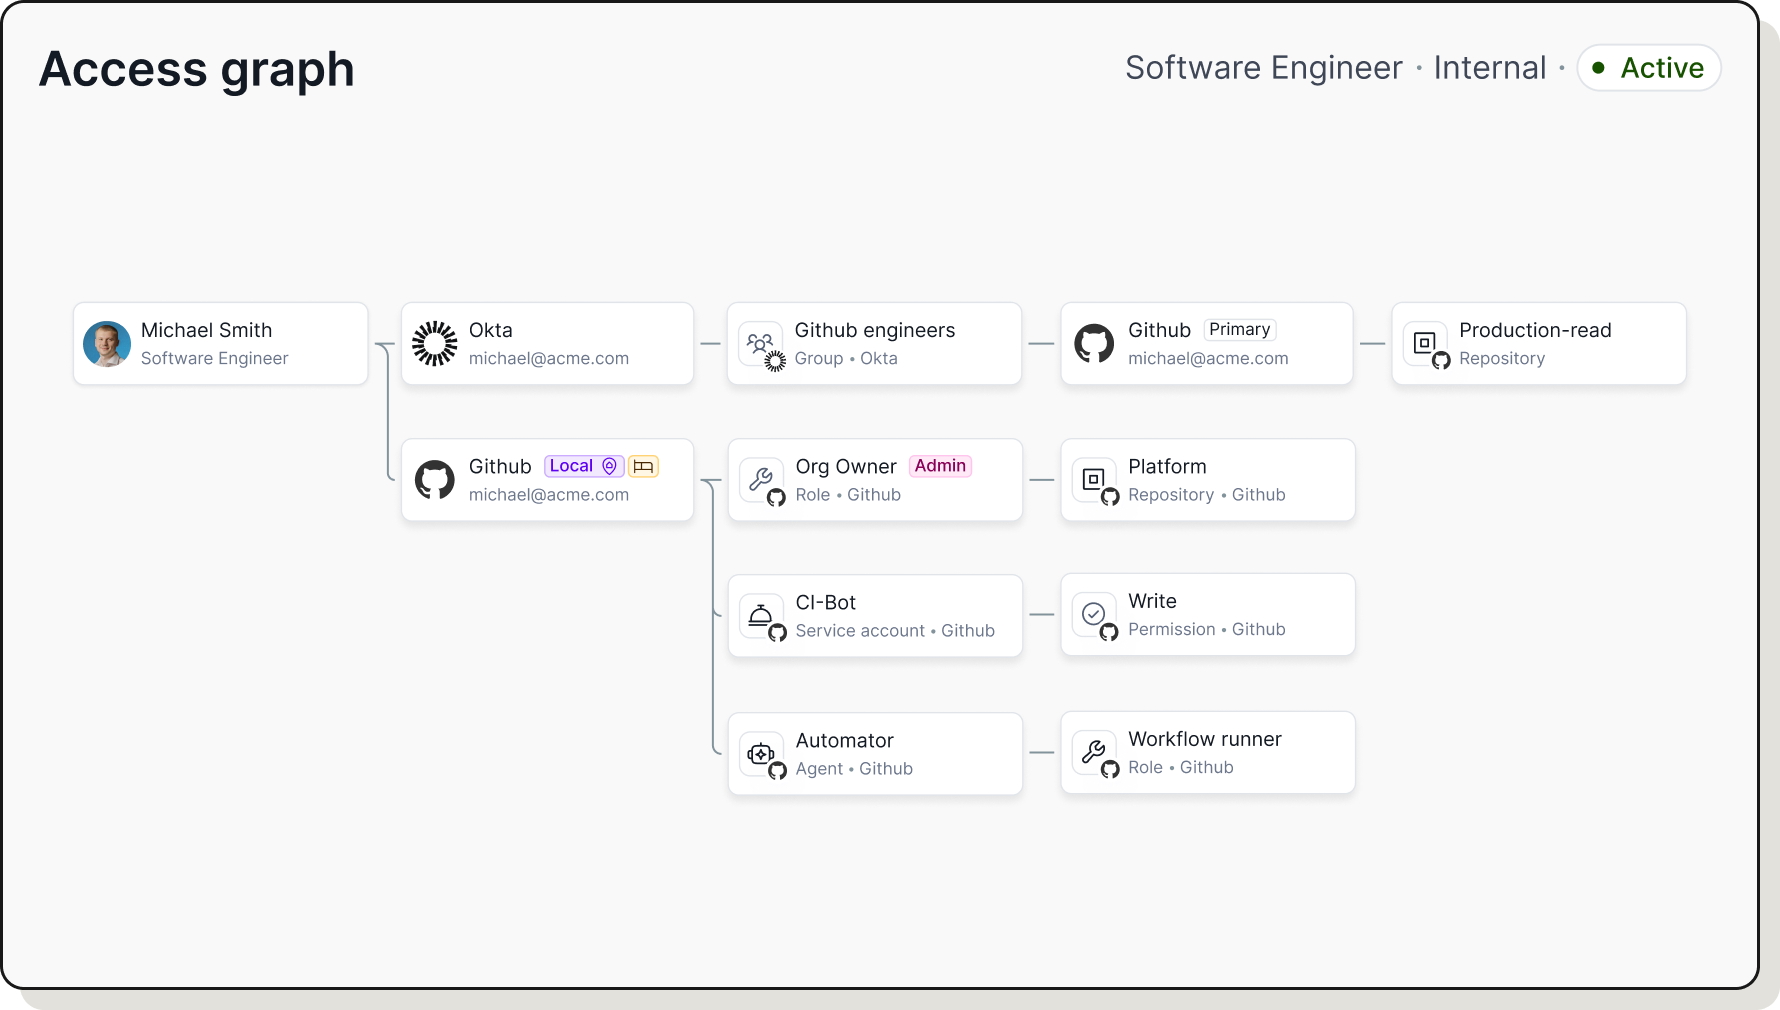Viewport: 1780px width, 1010px height.
Task: Toggle the orange bed badge on local Github account
Action: (643, 466)
